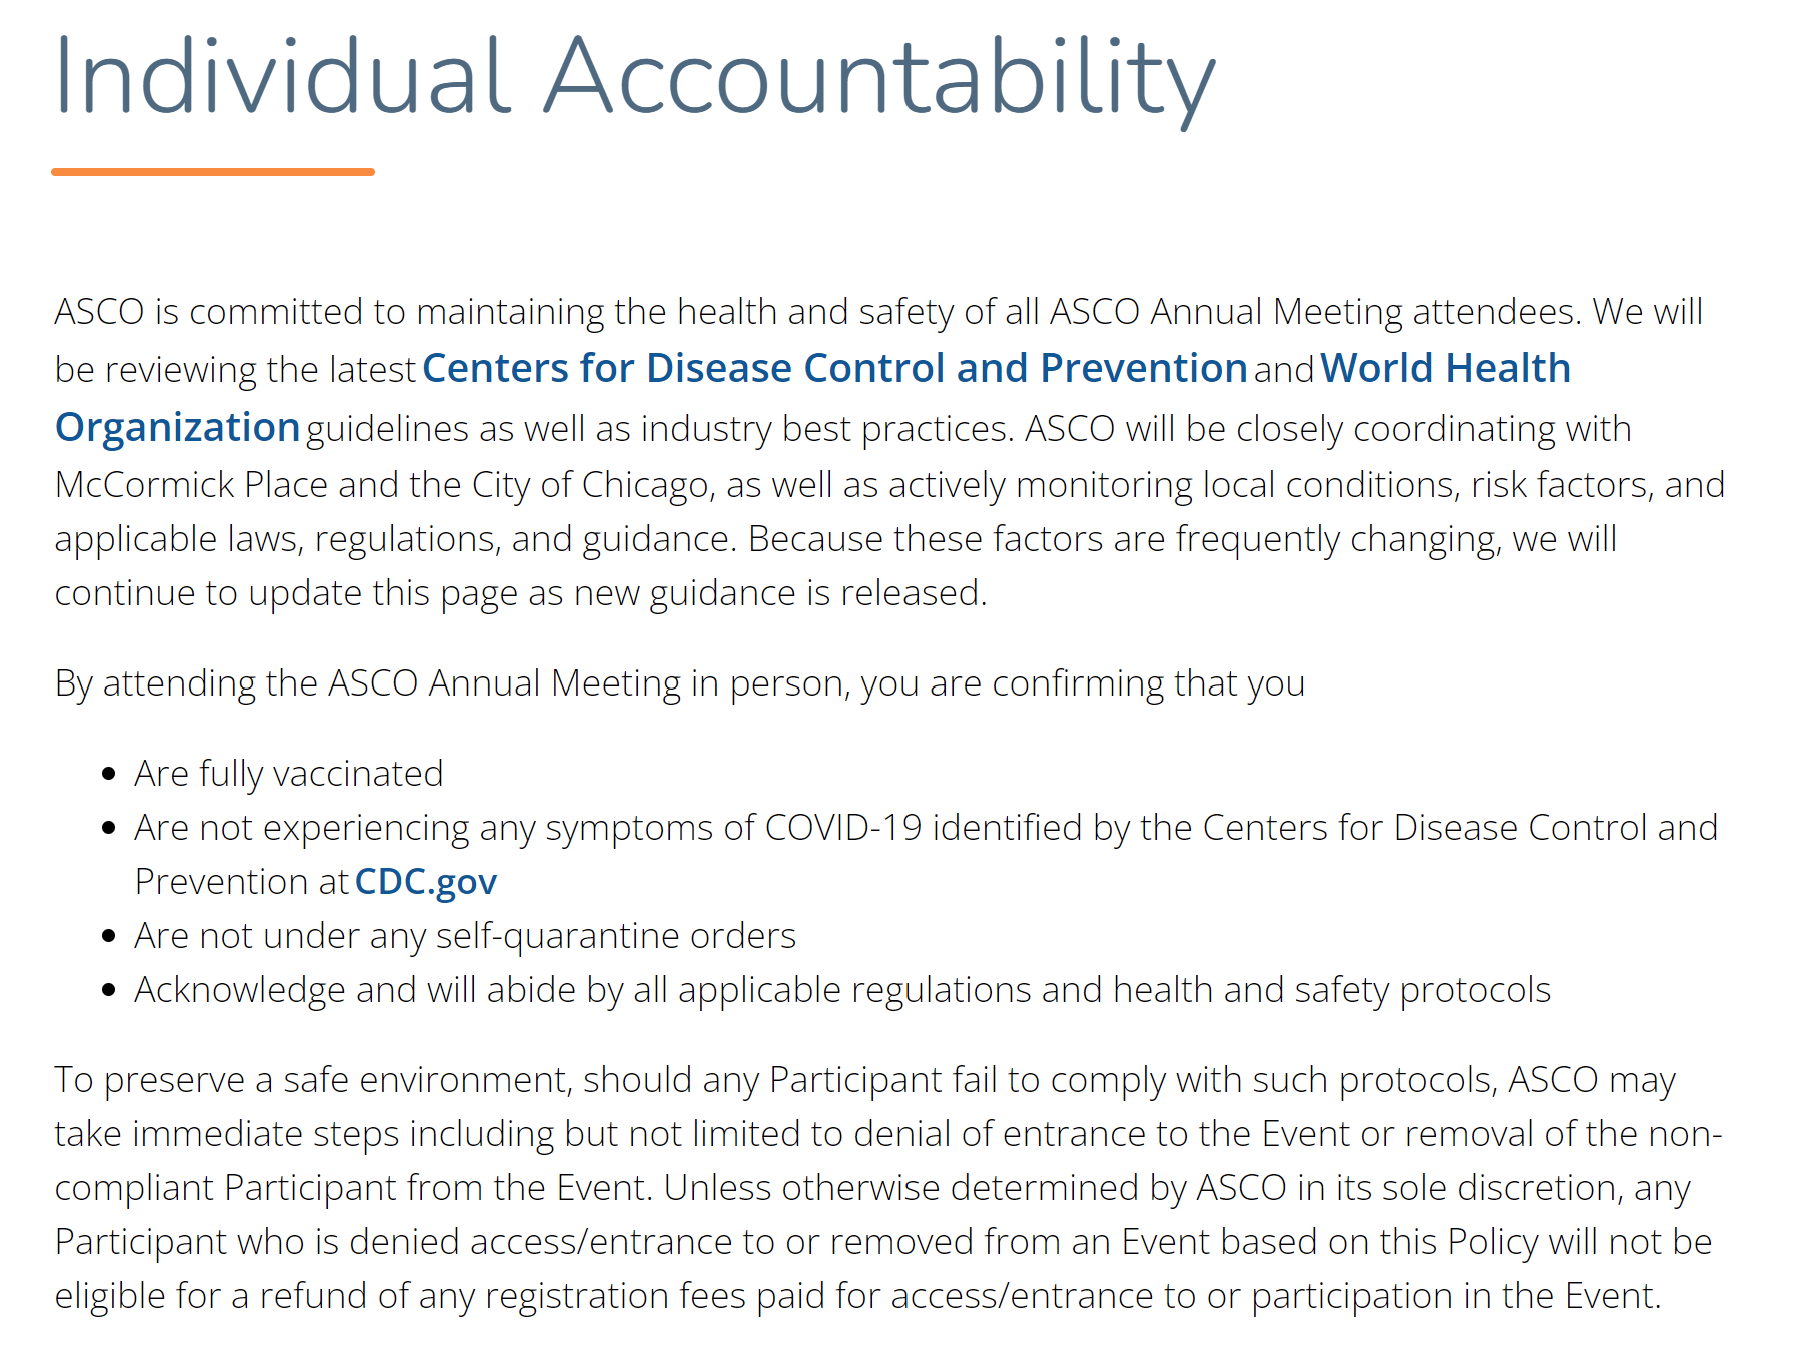Image resolution: width=1808 pixels, height=1370 pixels.
Task: Click the bullet dot before "Are fully vaccinated"
Action: click(x=110, y=774)
